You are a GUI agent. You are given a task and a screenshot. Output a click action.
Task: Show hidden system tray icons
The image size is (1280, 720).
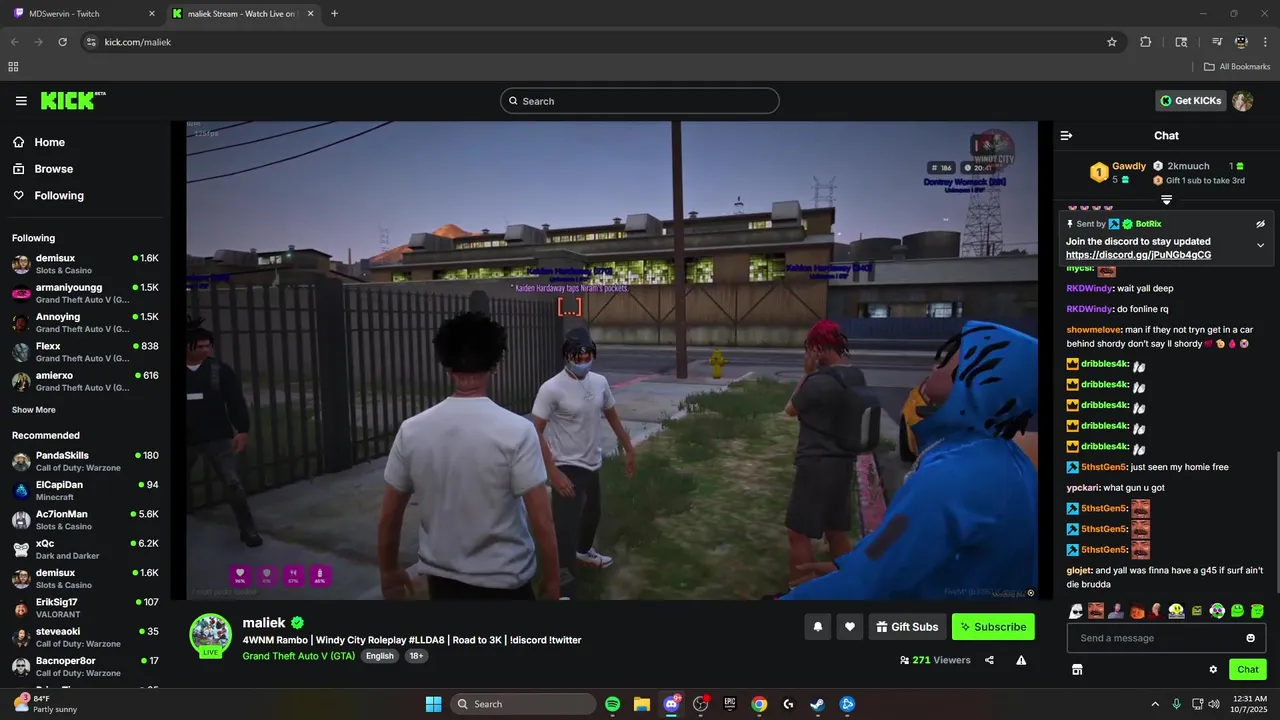(1155, 704)
